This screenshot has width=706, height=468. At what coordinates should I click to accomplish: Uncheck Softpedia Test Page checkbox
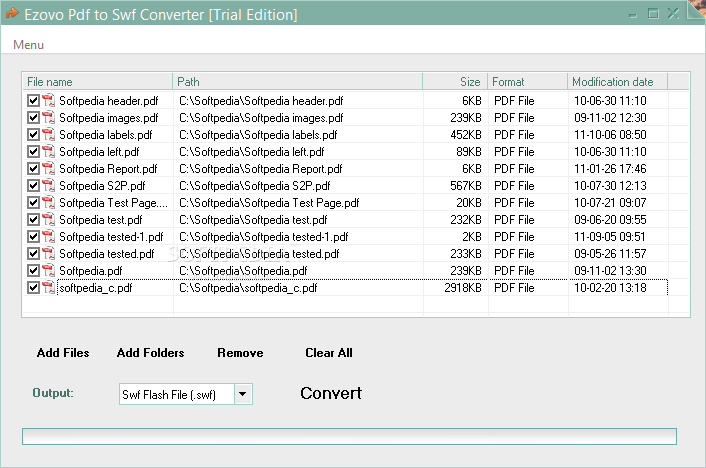[33, 203]
